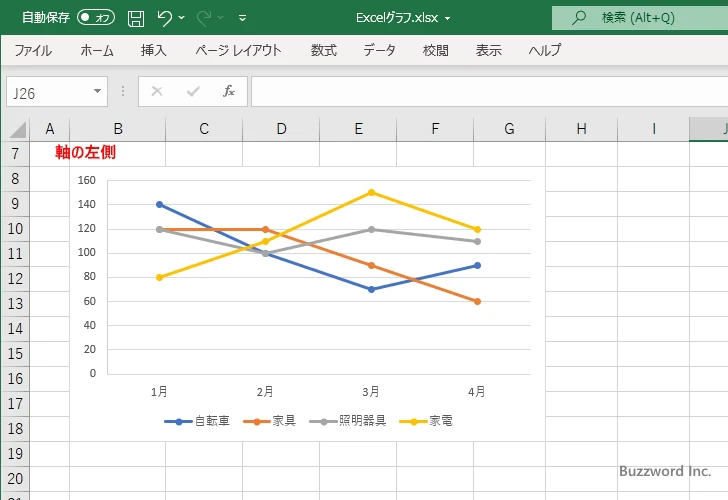Expand the Name Box dropdown arrow

[98, 91]
